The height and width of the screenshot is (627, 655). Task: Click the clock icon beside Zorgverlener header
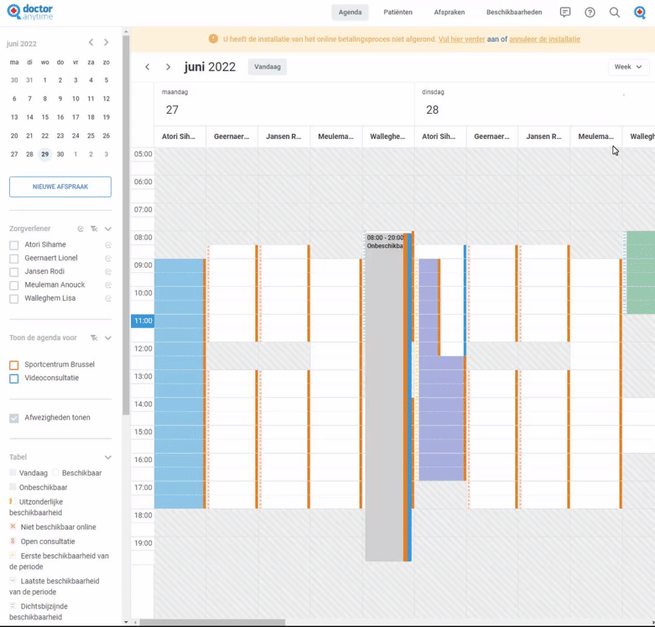(x=81, y=229)
